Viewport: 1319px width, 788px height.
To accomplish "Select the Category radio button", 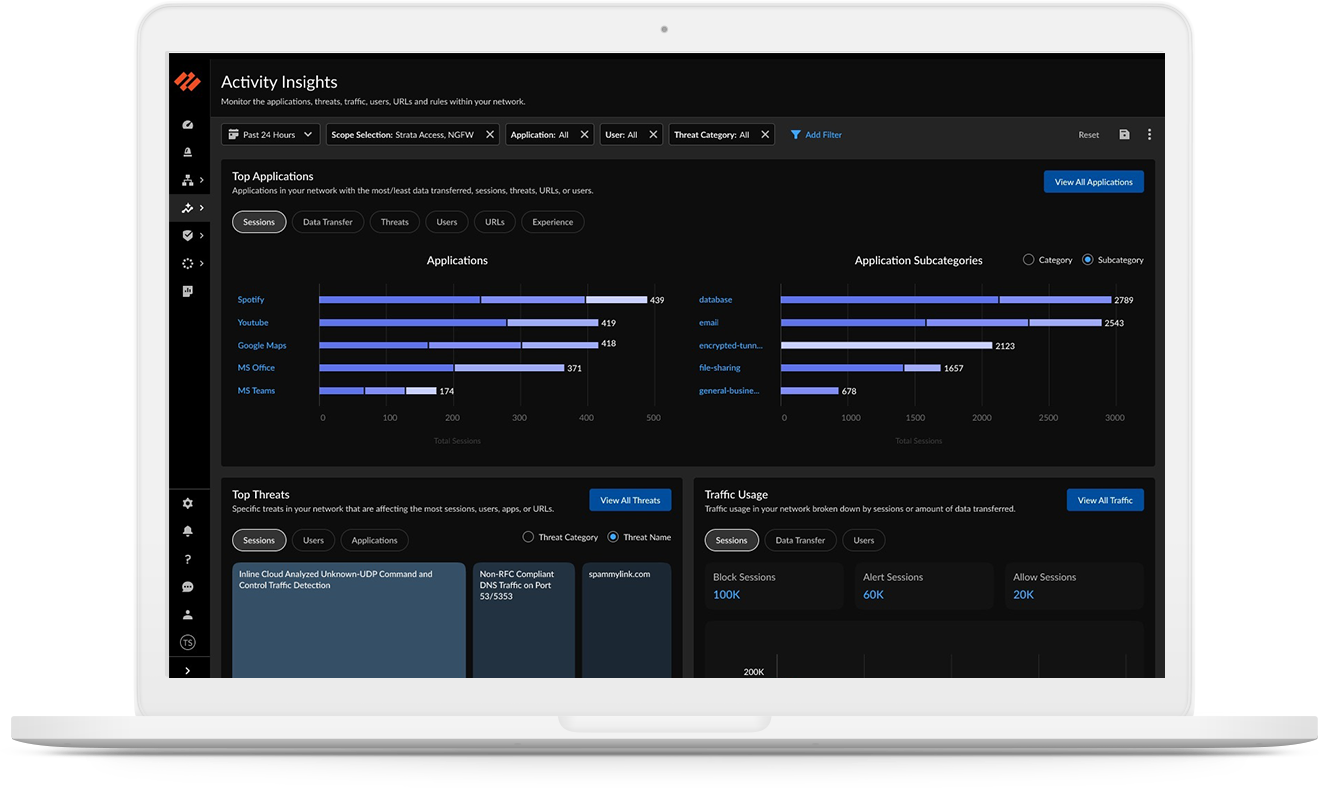I will [x=1028, y=260].
